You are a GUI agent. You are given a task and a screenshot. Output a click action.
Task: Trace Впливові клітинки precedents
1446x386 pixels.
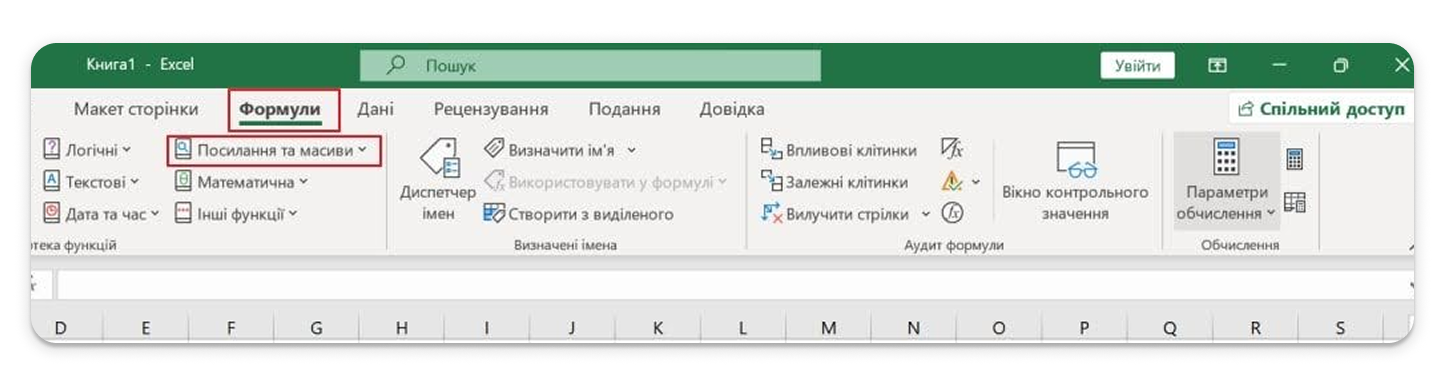click(x=839, y=150)
